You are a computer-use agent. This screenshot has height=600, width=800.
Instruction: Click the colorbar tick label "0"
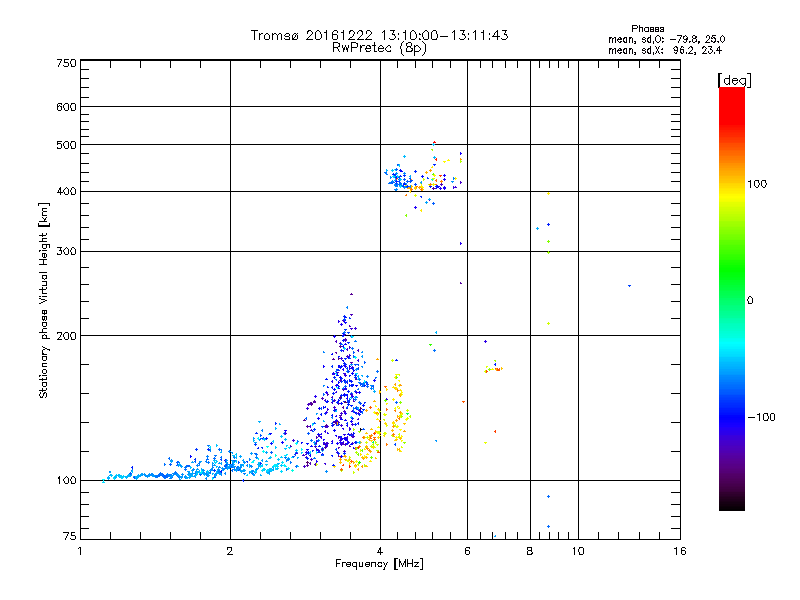click(x=750, y=301)
